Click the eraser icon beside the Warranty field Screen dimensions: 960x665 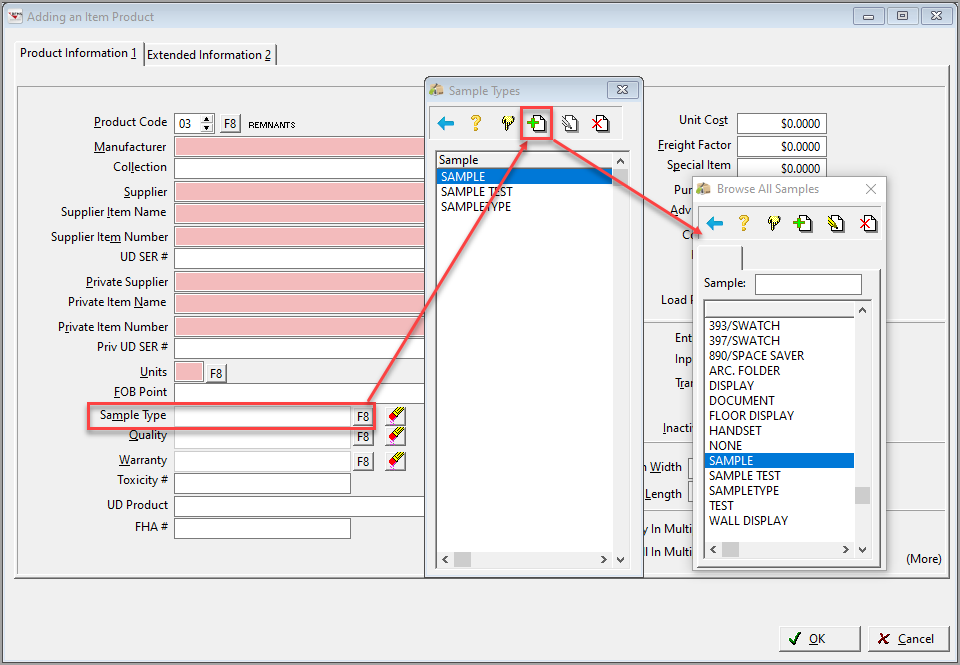pos(395,460)
